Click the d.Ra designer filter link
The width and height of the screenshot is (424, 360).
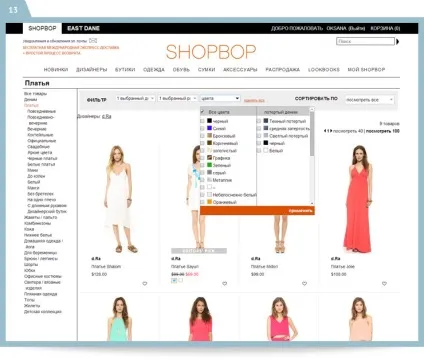[106, 116]
